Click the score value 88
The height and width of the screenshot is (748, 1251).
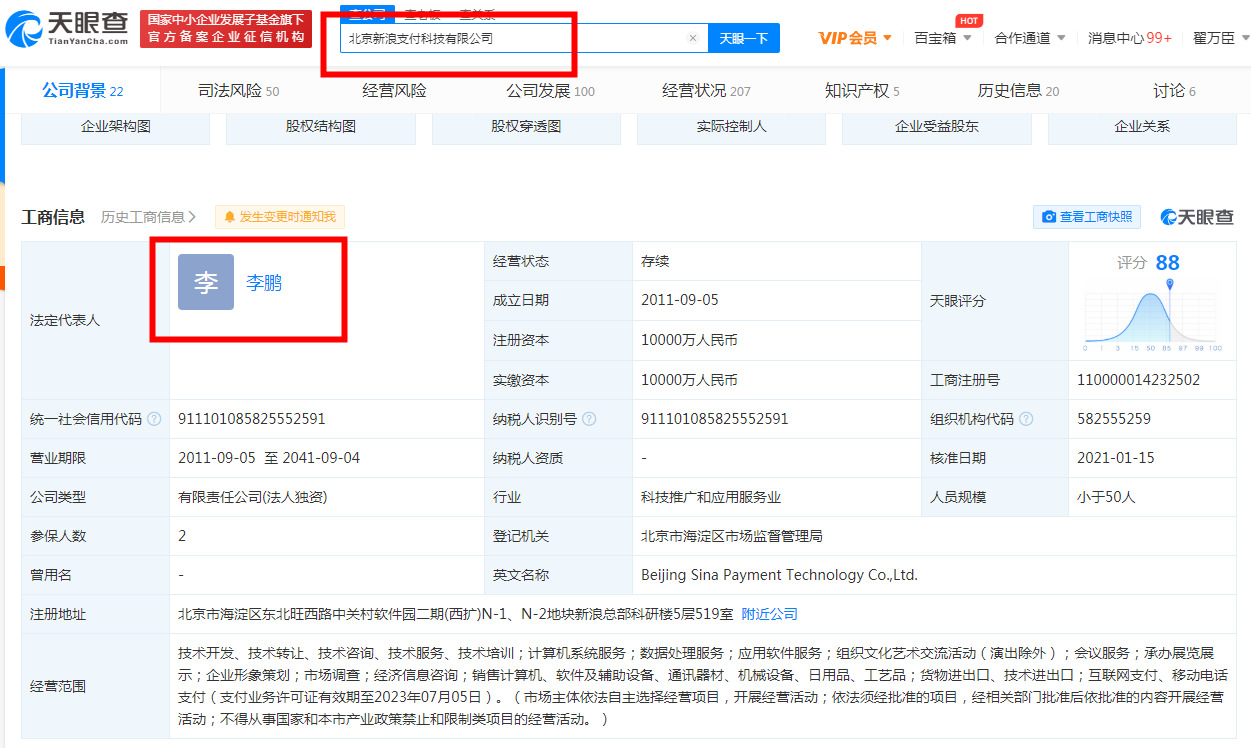tap(1167, 263)
